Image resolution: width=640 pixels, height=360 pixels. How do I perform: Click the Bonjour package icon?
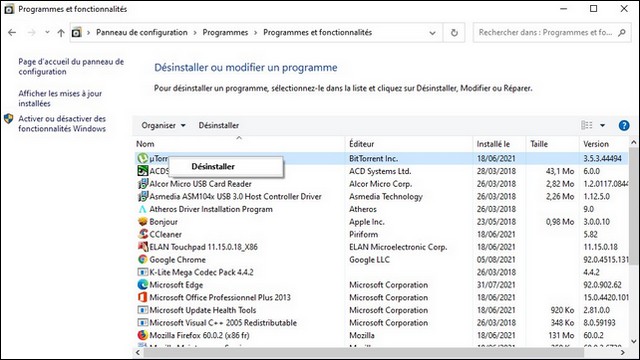click(142, 222)
